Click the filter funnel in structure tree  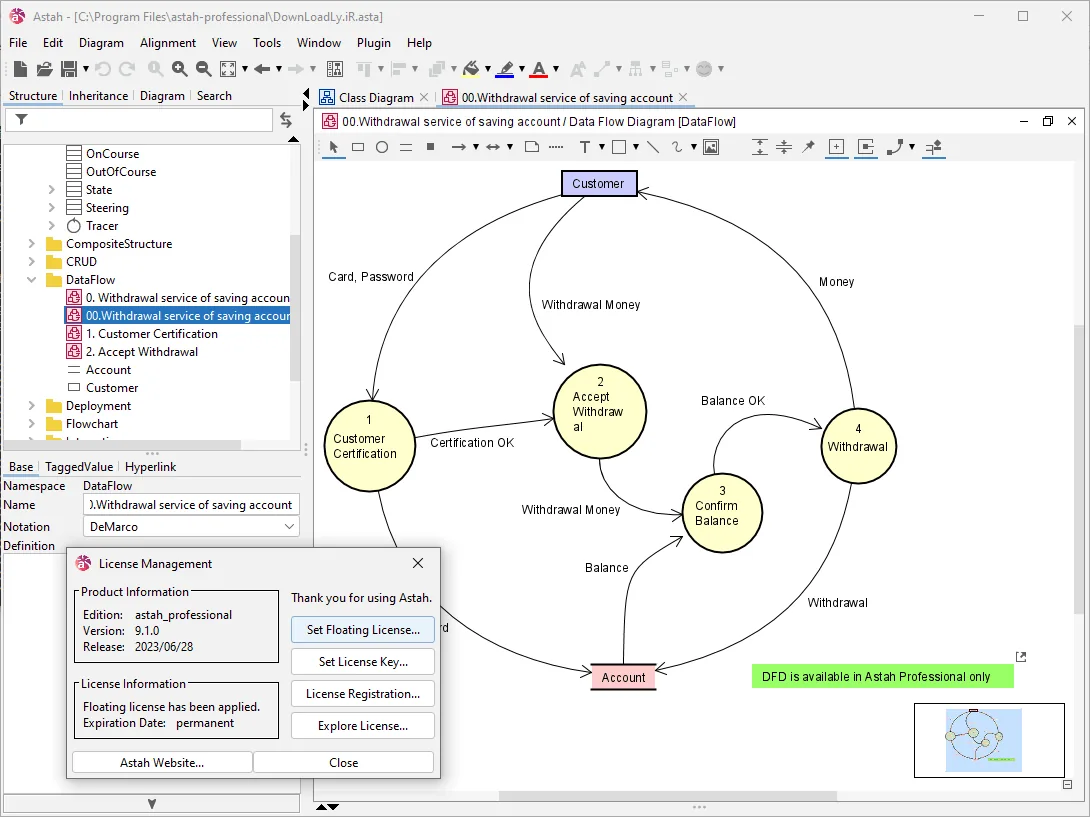click(22, 120)
